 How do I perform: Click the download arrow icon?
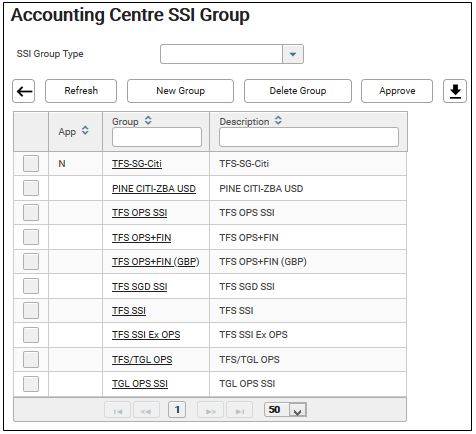point(455,91)
